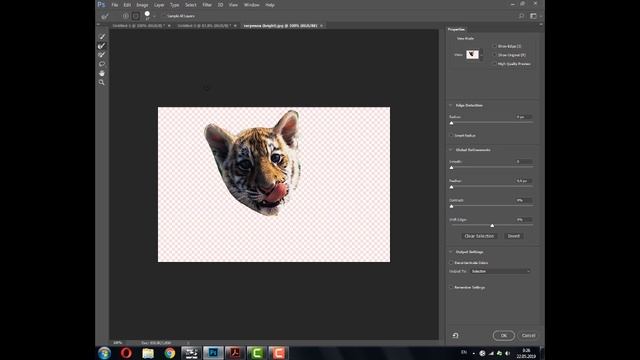This screenshot has height=360, width=640.
Task: Open the Window menu
Action: click(x=251, y=5)
